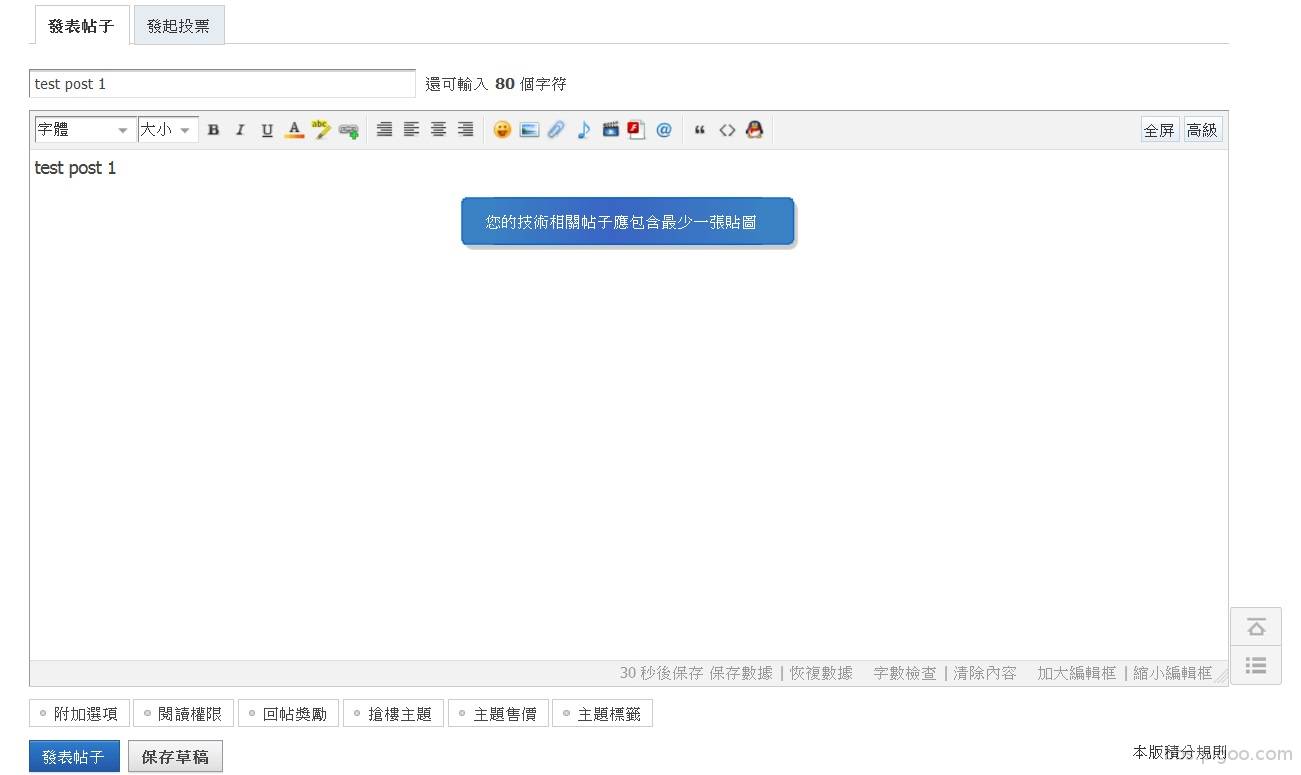The width and height of the screenshot is (1301, 775).
Task: Click 恢復數據 link
Action: (x=821, y=673)
